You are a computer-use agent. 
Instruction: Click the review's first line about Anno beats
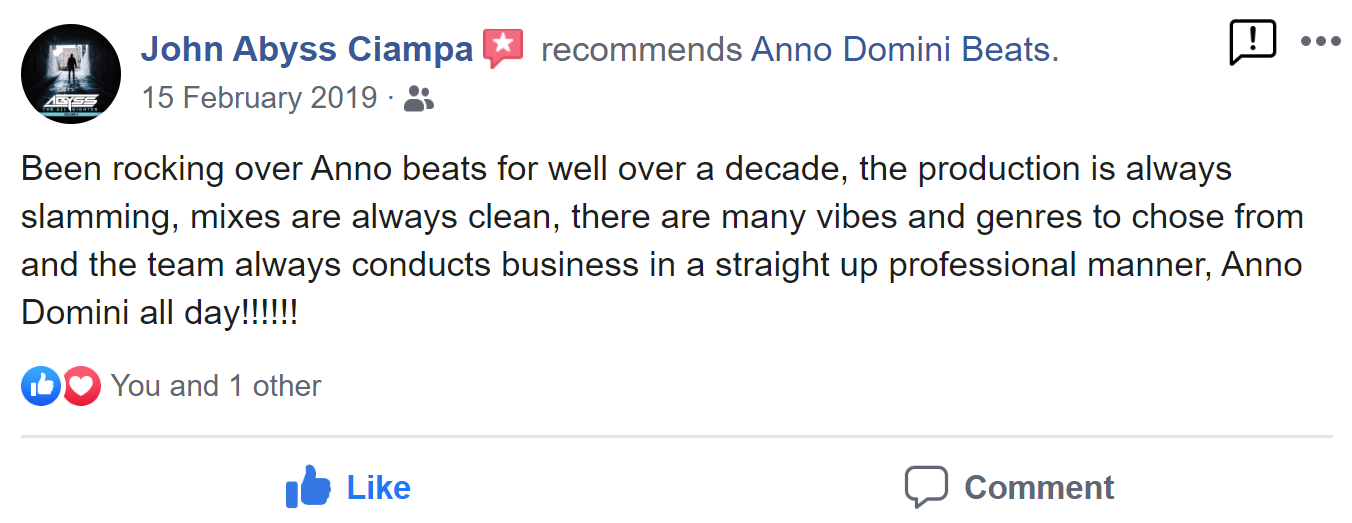[x=626, y=170]
